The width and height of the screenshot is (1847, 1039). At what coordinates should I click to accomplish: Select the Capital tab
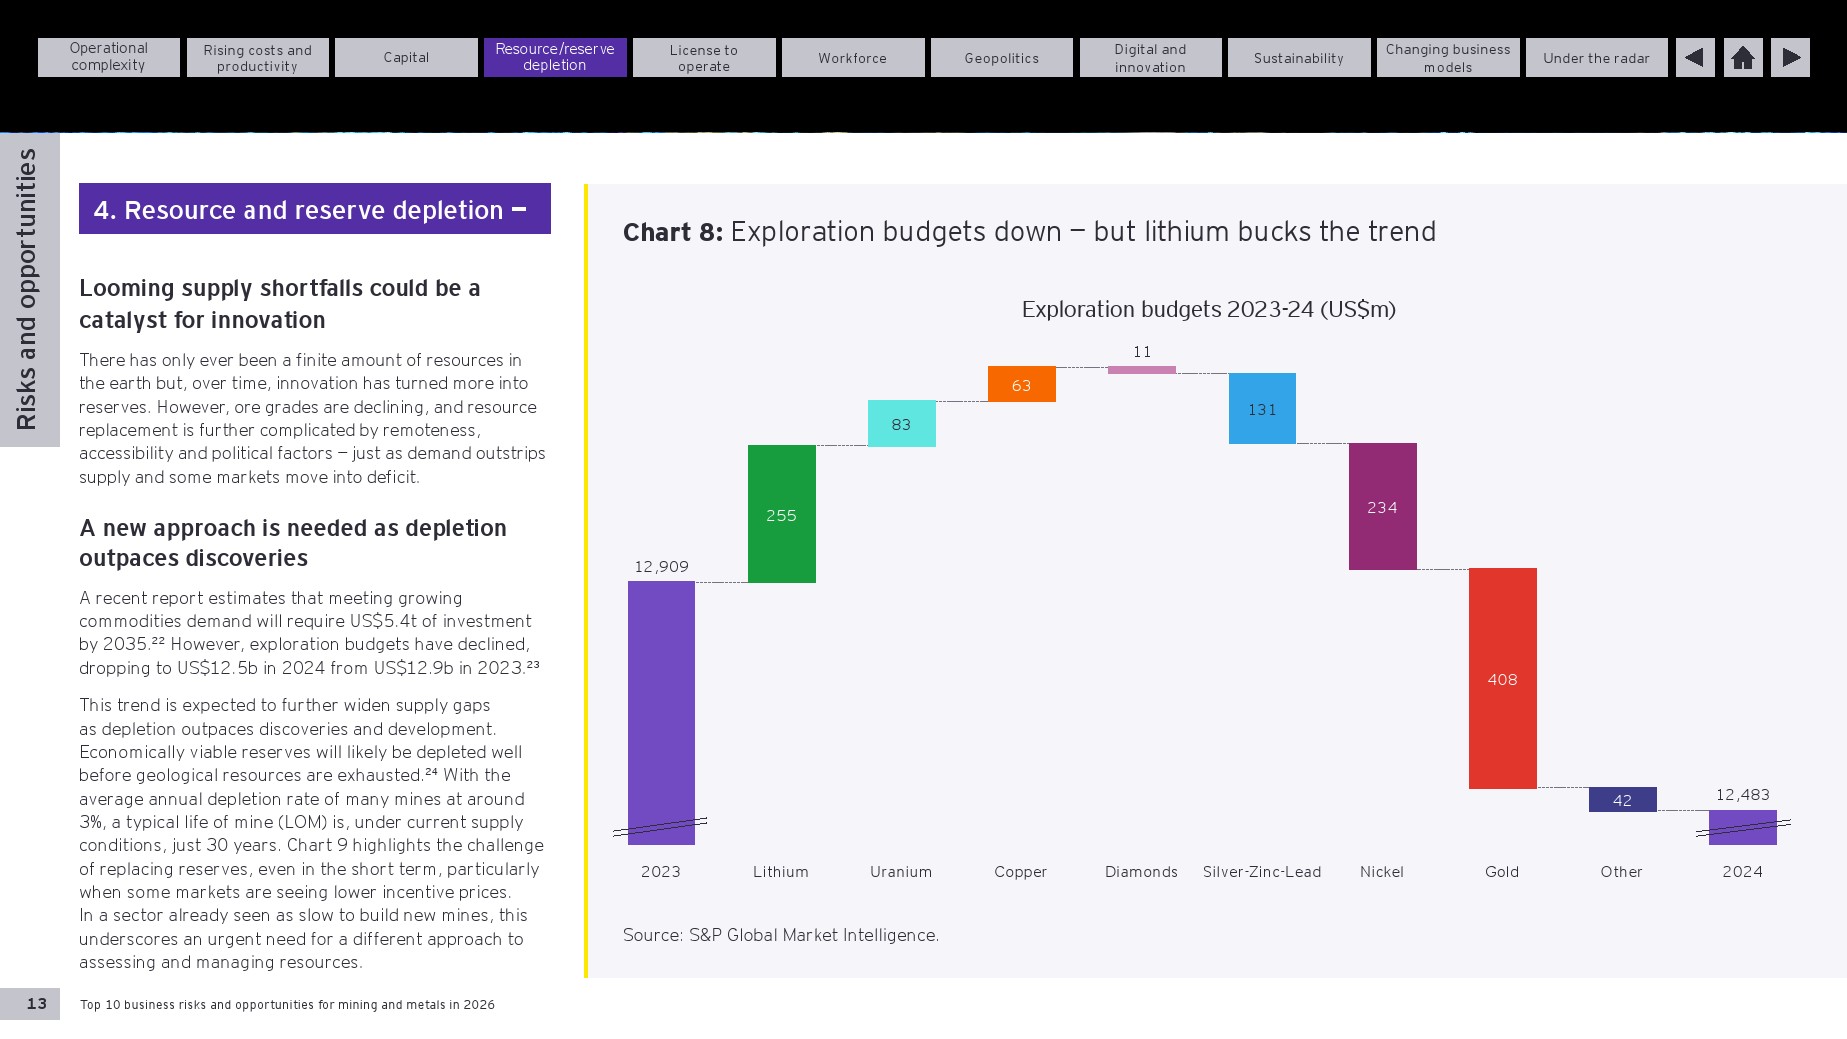(406, 57)
